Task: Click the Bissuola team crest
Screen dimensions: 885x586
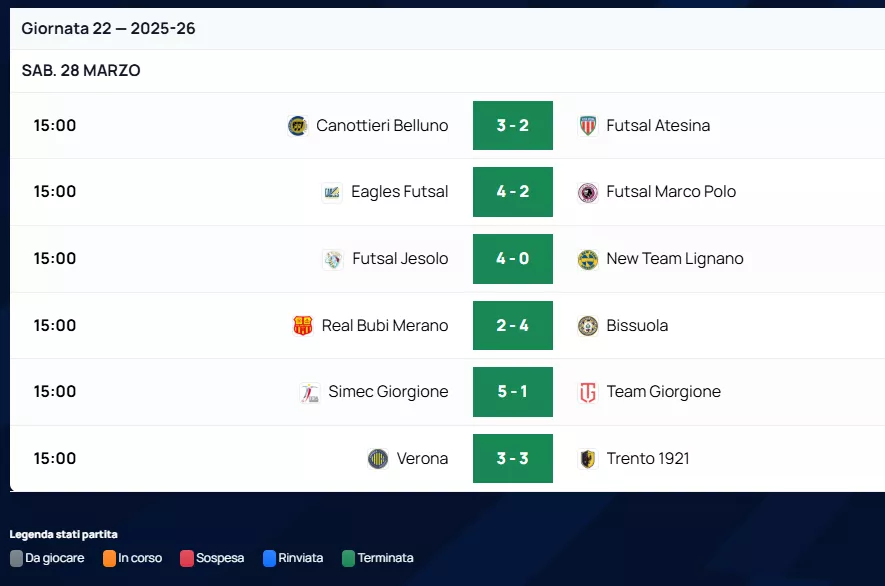Action: tap(588, 326)
